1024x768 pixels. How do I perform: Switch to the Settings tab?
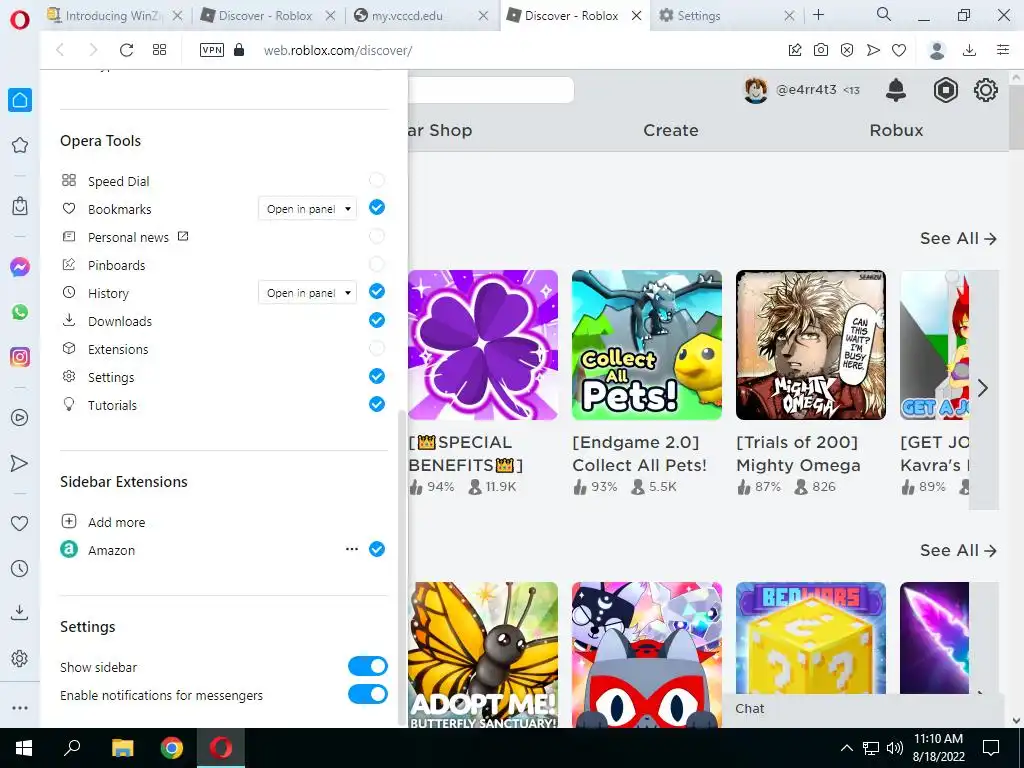(x=724, y=16)
